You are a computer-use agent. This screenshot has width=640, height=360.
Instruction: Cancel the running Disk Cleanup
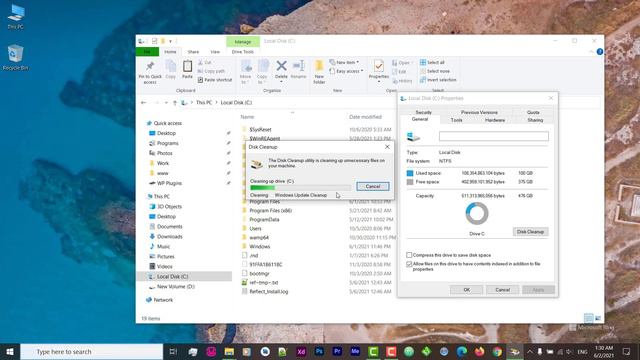tap(373, 187)
